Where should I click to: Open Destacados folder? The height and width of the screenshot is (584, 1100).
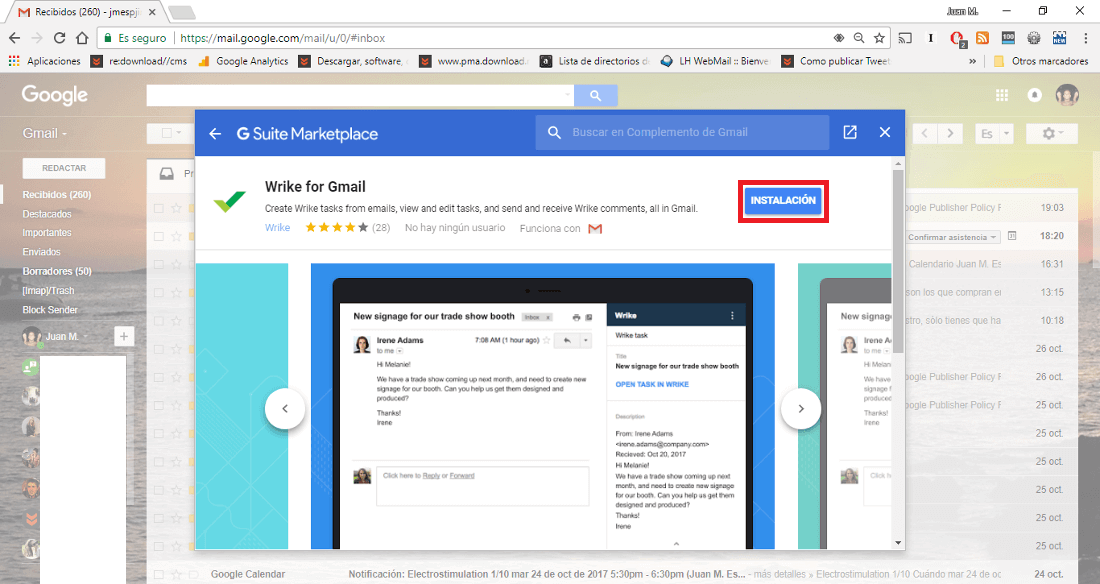pos(47,214)
